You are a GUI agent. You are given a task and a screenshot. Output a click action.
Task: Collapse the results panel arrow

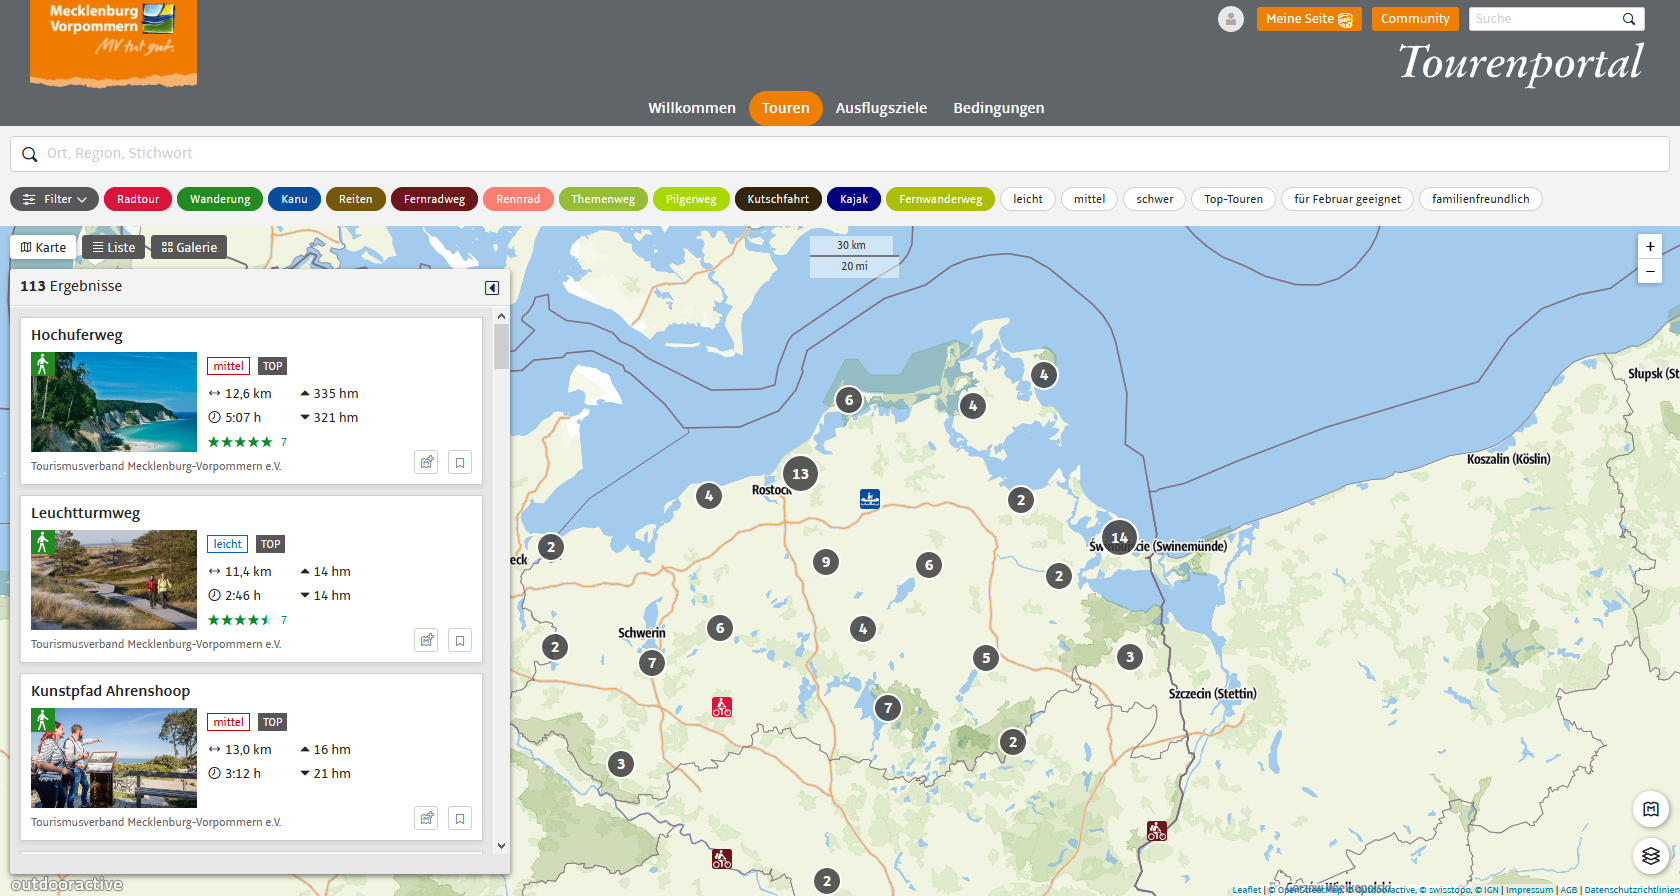[492, 288]
